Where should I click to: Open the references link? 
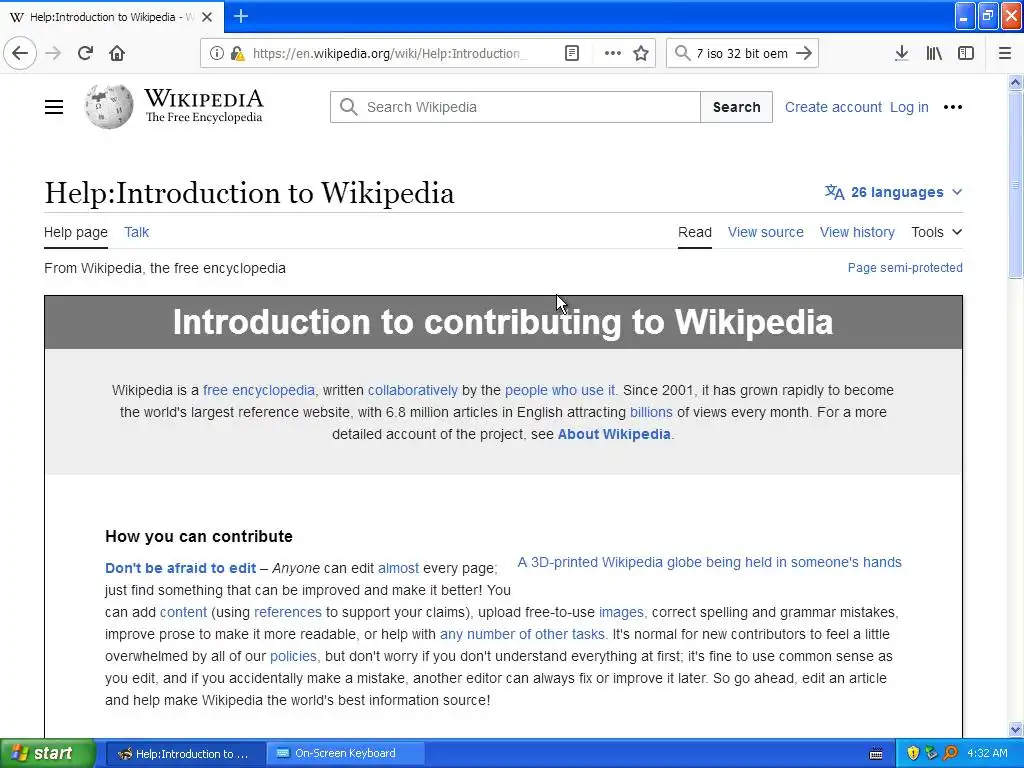point(288,612)
